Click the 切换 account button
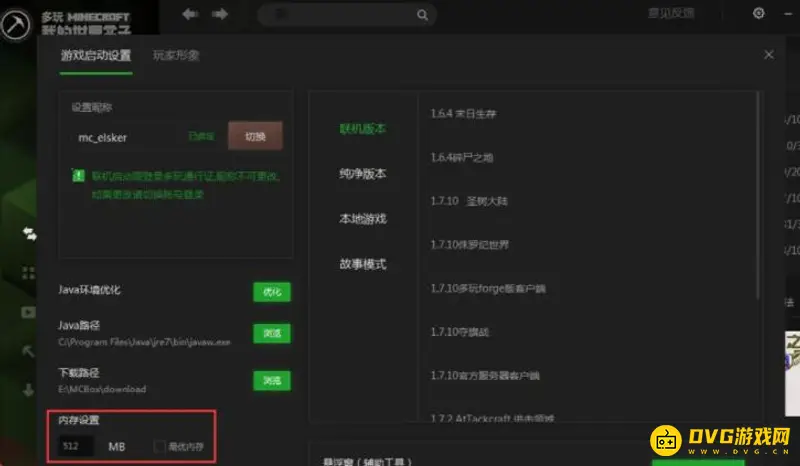Viewport: 800px width, 466px height. click(x=255, y=135)
